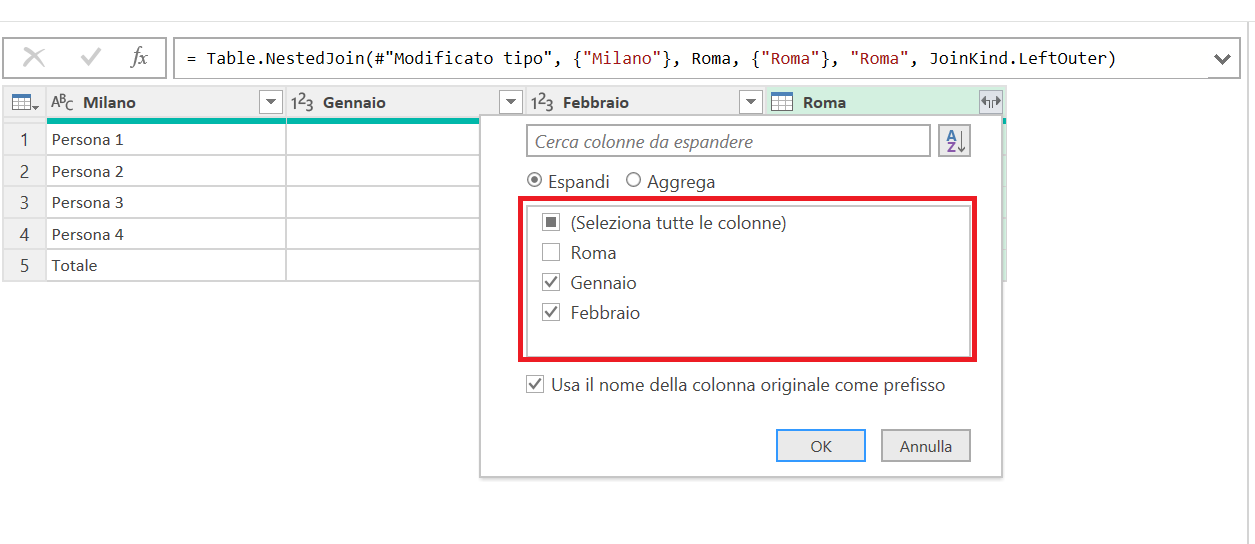Select the Roma column header

coord(886,102)
